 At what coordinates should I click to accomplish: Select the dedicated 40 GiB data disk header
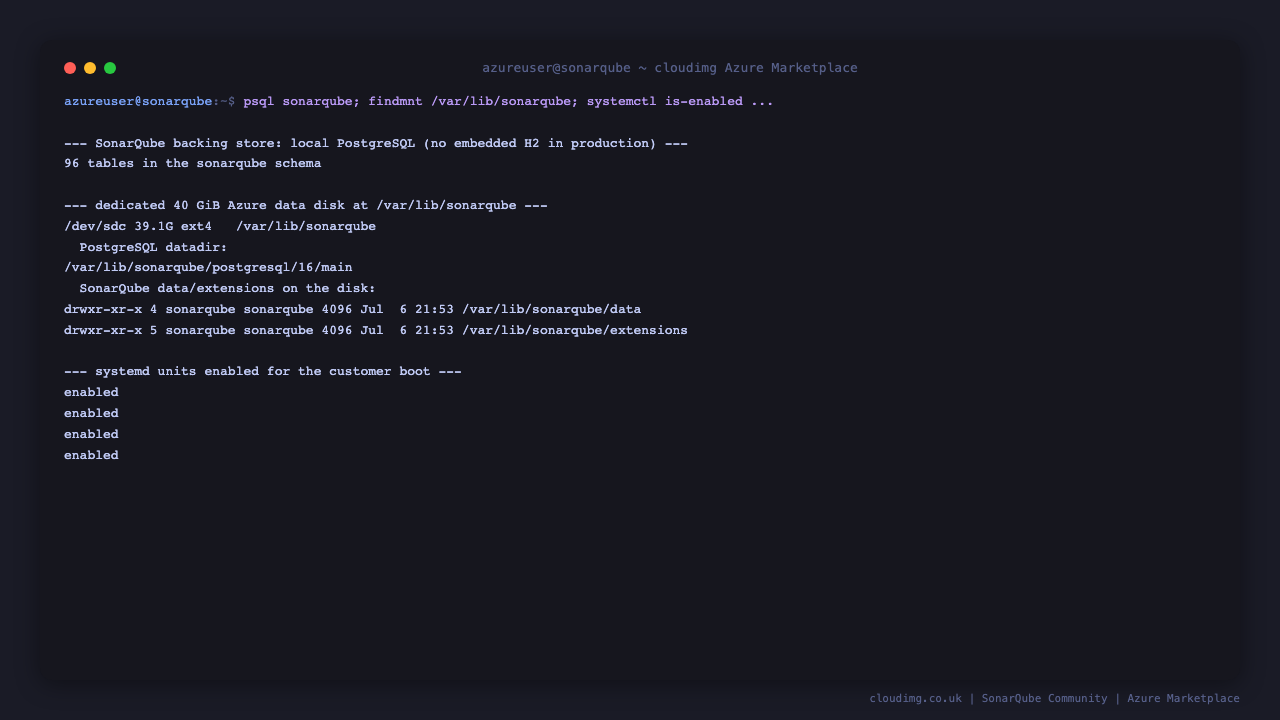[x=306, y=205]
